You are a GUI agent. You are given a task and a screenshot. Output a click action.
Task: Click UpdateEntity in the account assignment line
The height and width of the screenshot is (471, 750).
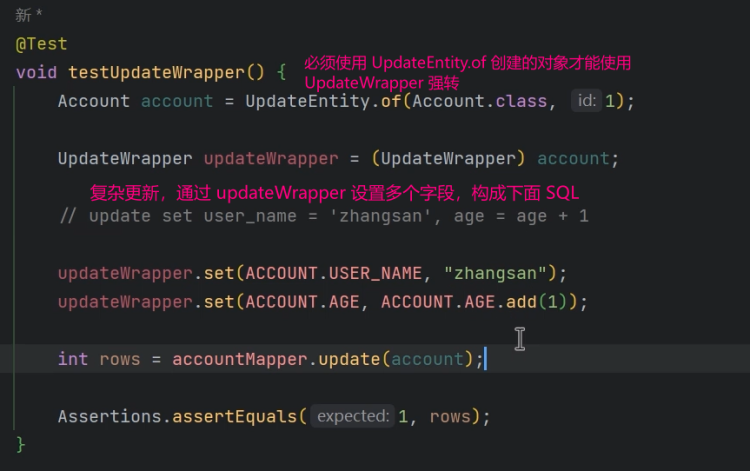[x=308, y=101]
